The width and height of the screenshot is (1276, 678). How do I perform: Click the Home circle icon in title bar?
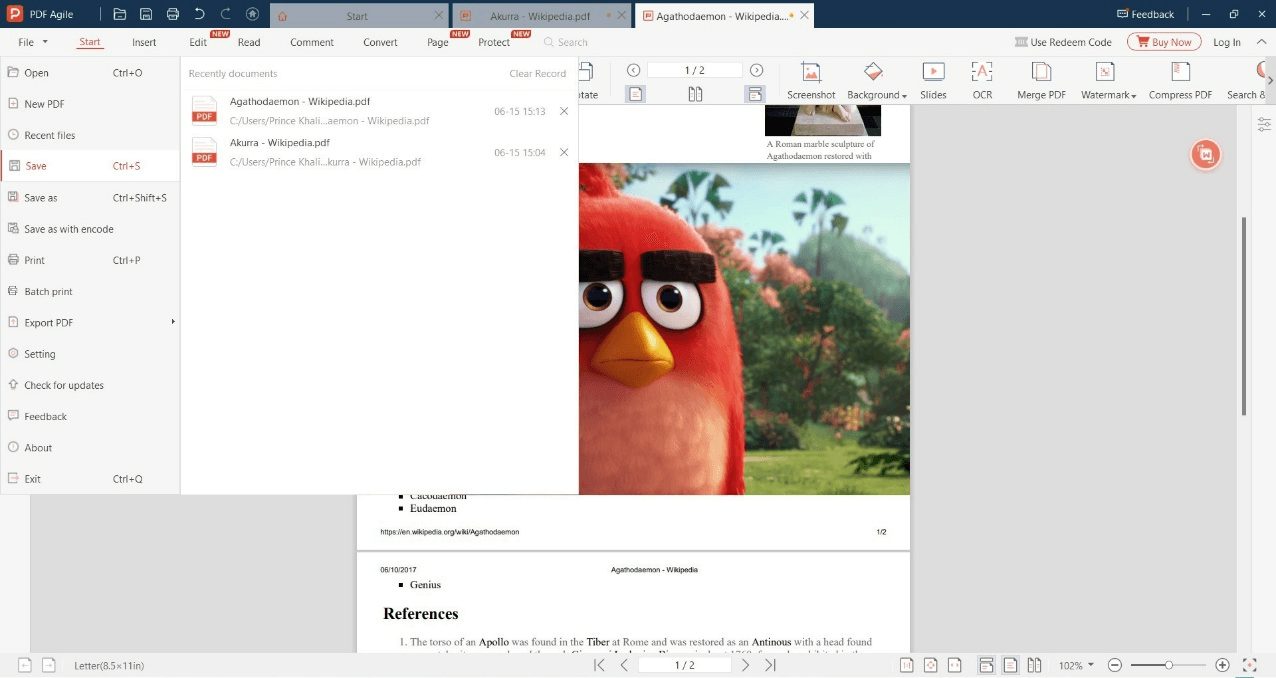[252, 15]
